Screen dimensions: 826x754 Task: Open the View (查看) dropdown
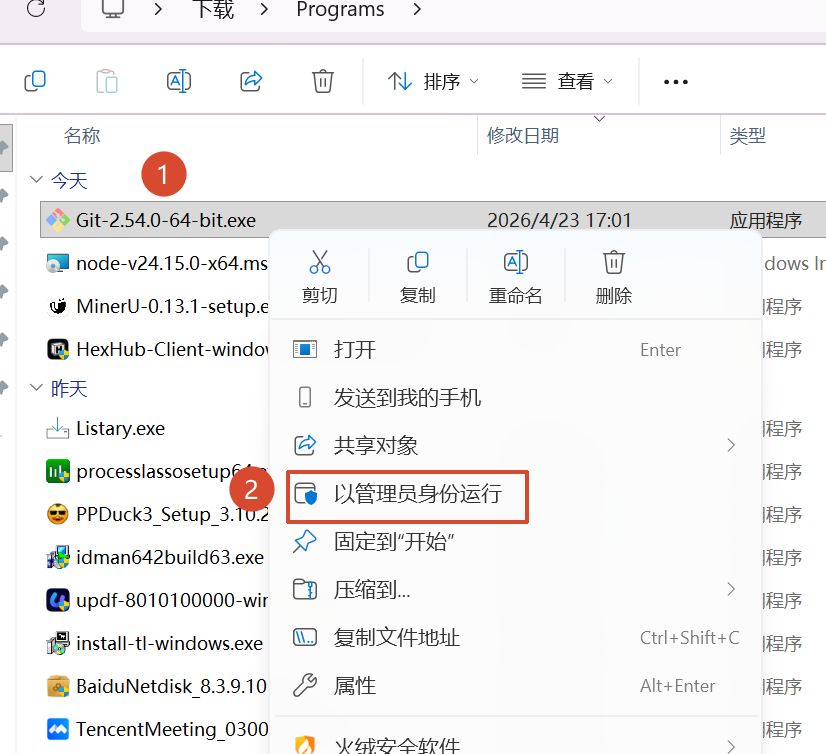(567, 82)
